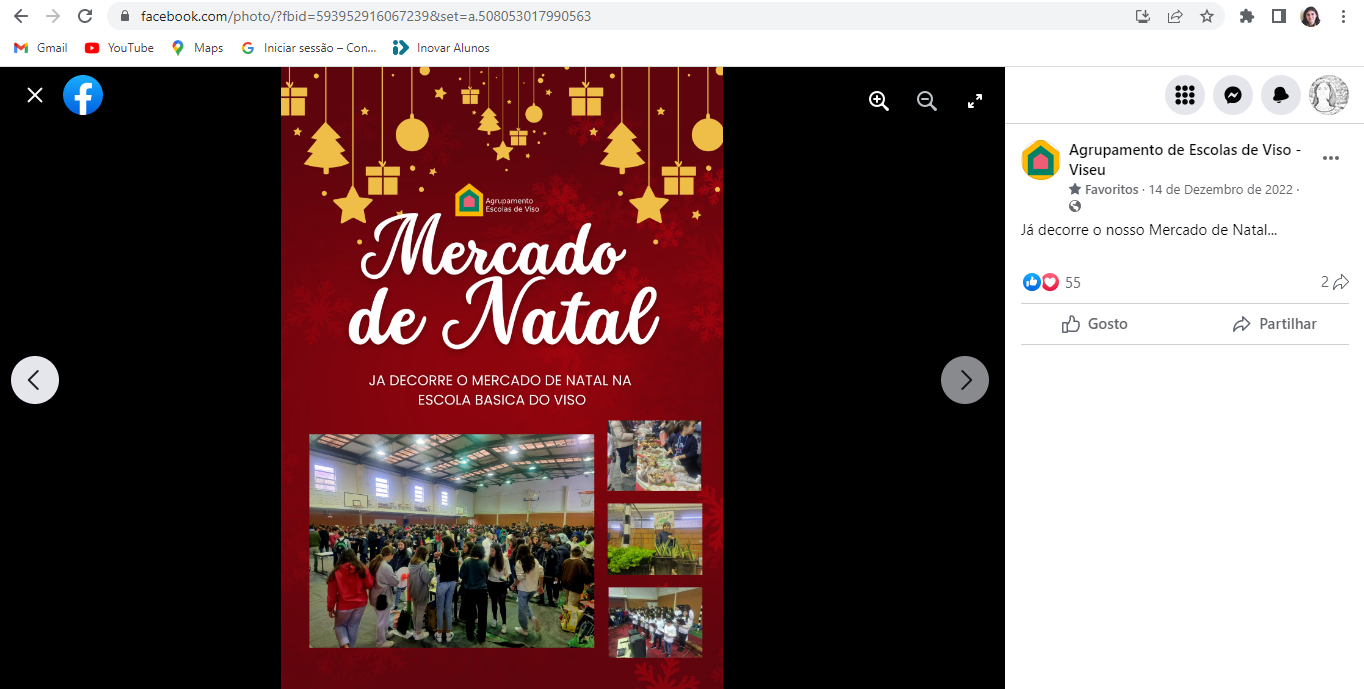
Task: Focus the address bar URL
Action: click(365, 16)
